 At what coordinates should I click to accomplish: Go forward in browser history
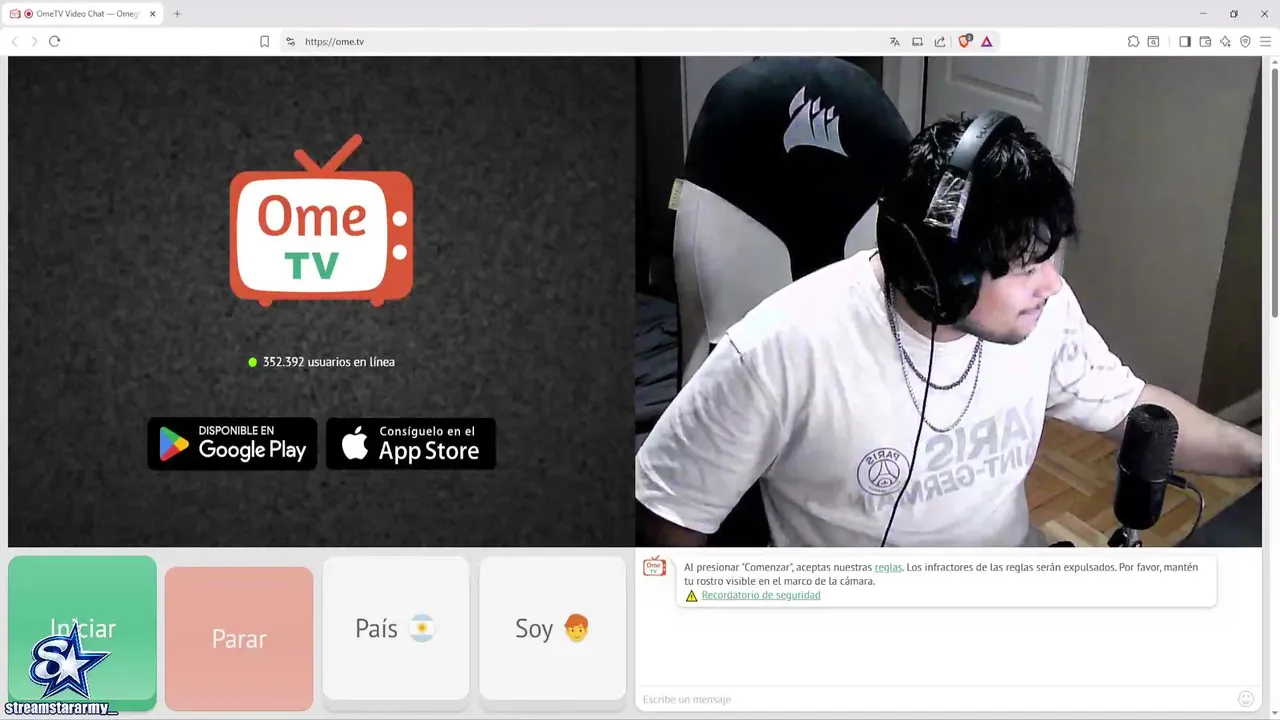coord(34,41)
